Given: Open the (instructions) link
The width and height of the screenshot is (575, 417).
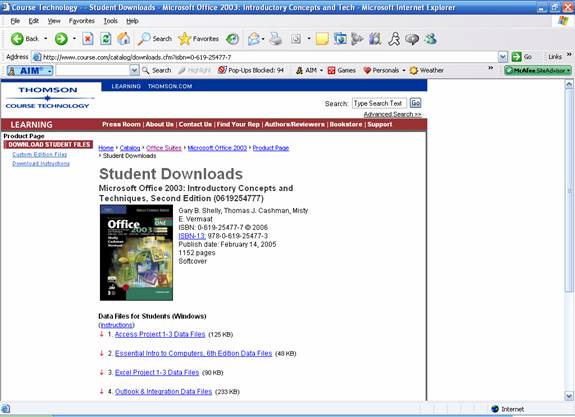Looking at the screenshot, I should [x=116, y=325].
